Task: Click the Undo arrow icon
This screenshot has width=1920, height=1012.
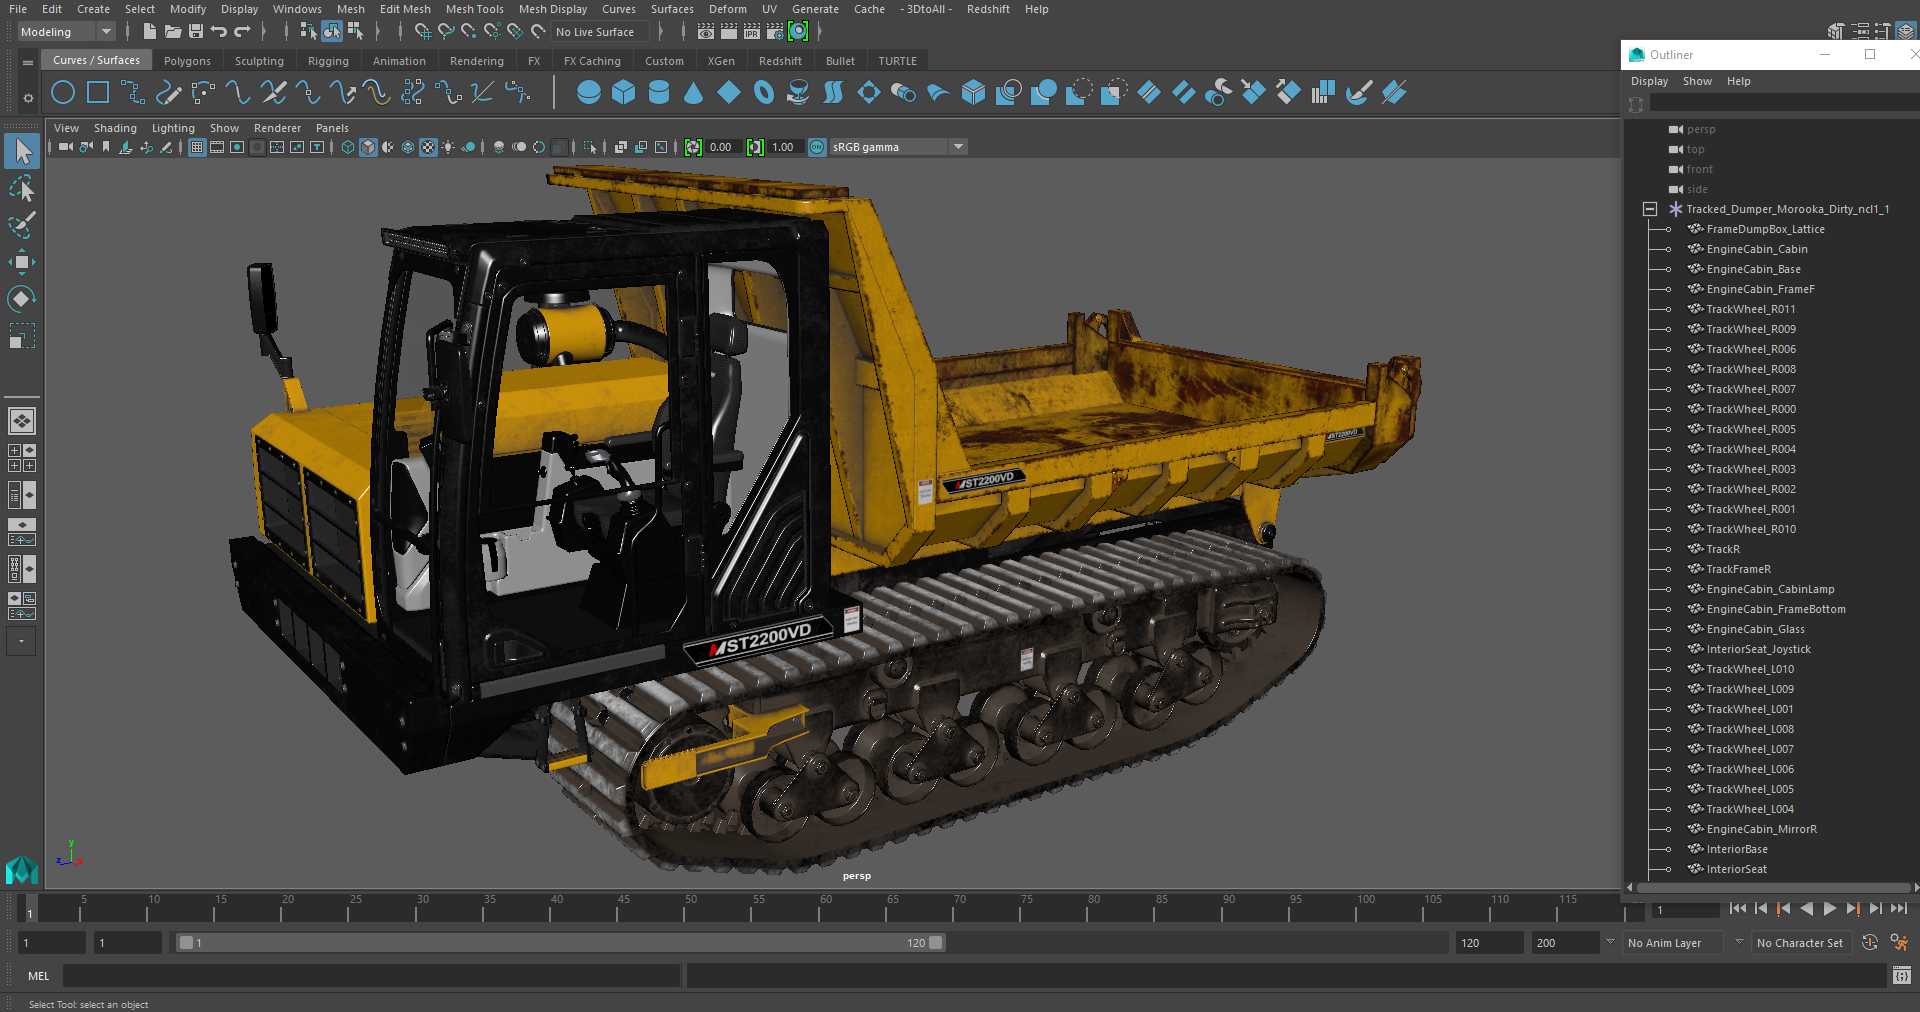Action: pos(219,32)
